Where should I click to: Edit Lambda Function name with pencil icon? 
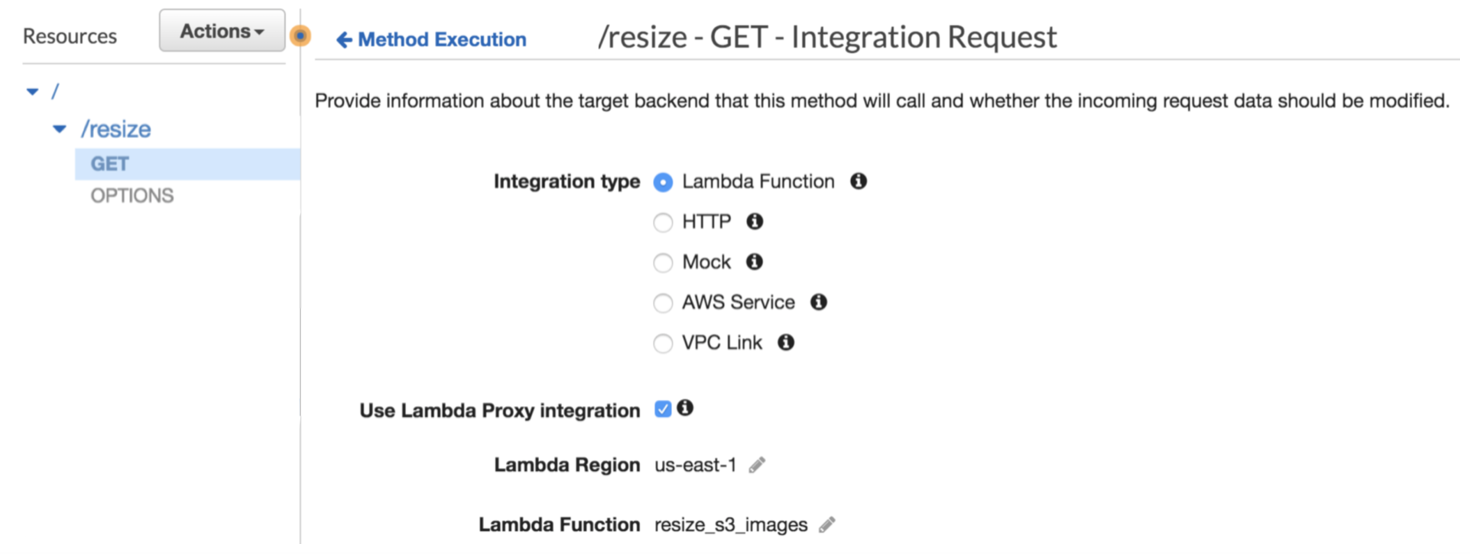click(826, 525)
